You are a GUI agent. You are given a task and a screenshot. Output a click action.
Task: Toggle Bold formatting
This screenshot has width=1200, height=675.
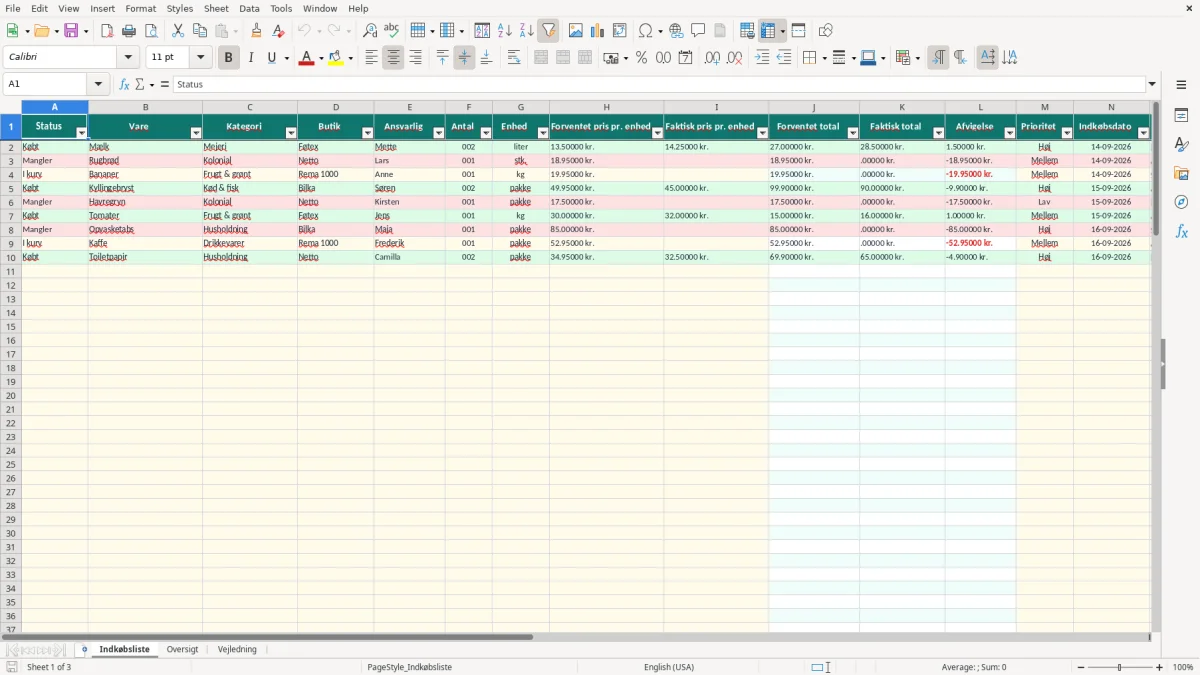(x=229, y=58)
